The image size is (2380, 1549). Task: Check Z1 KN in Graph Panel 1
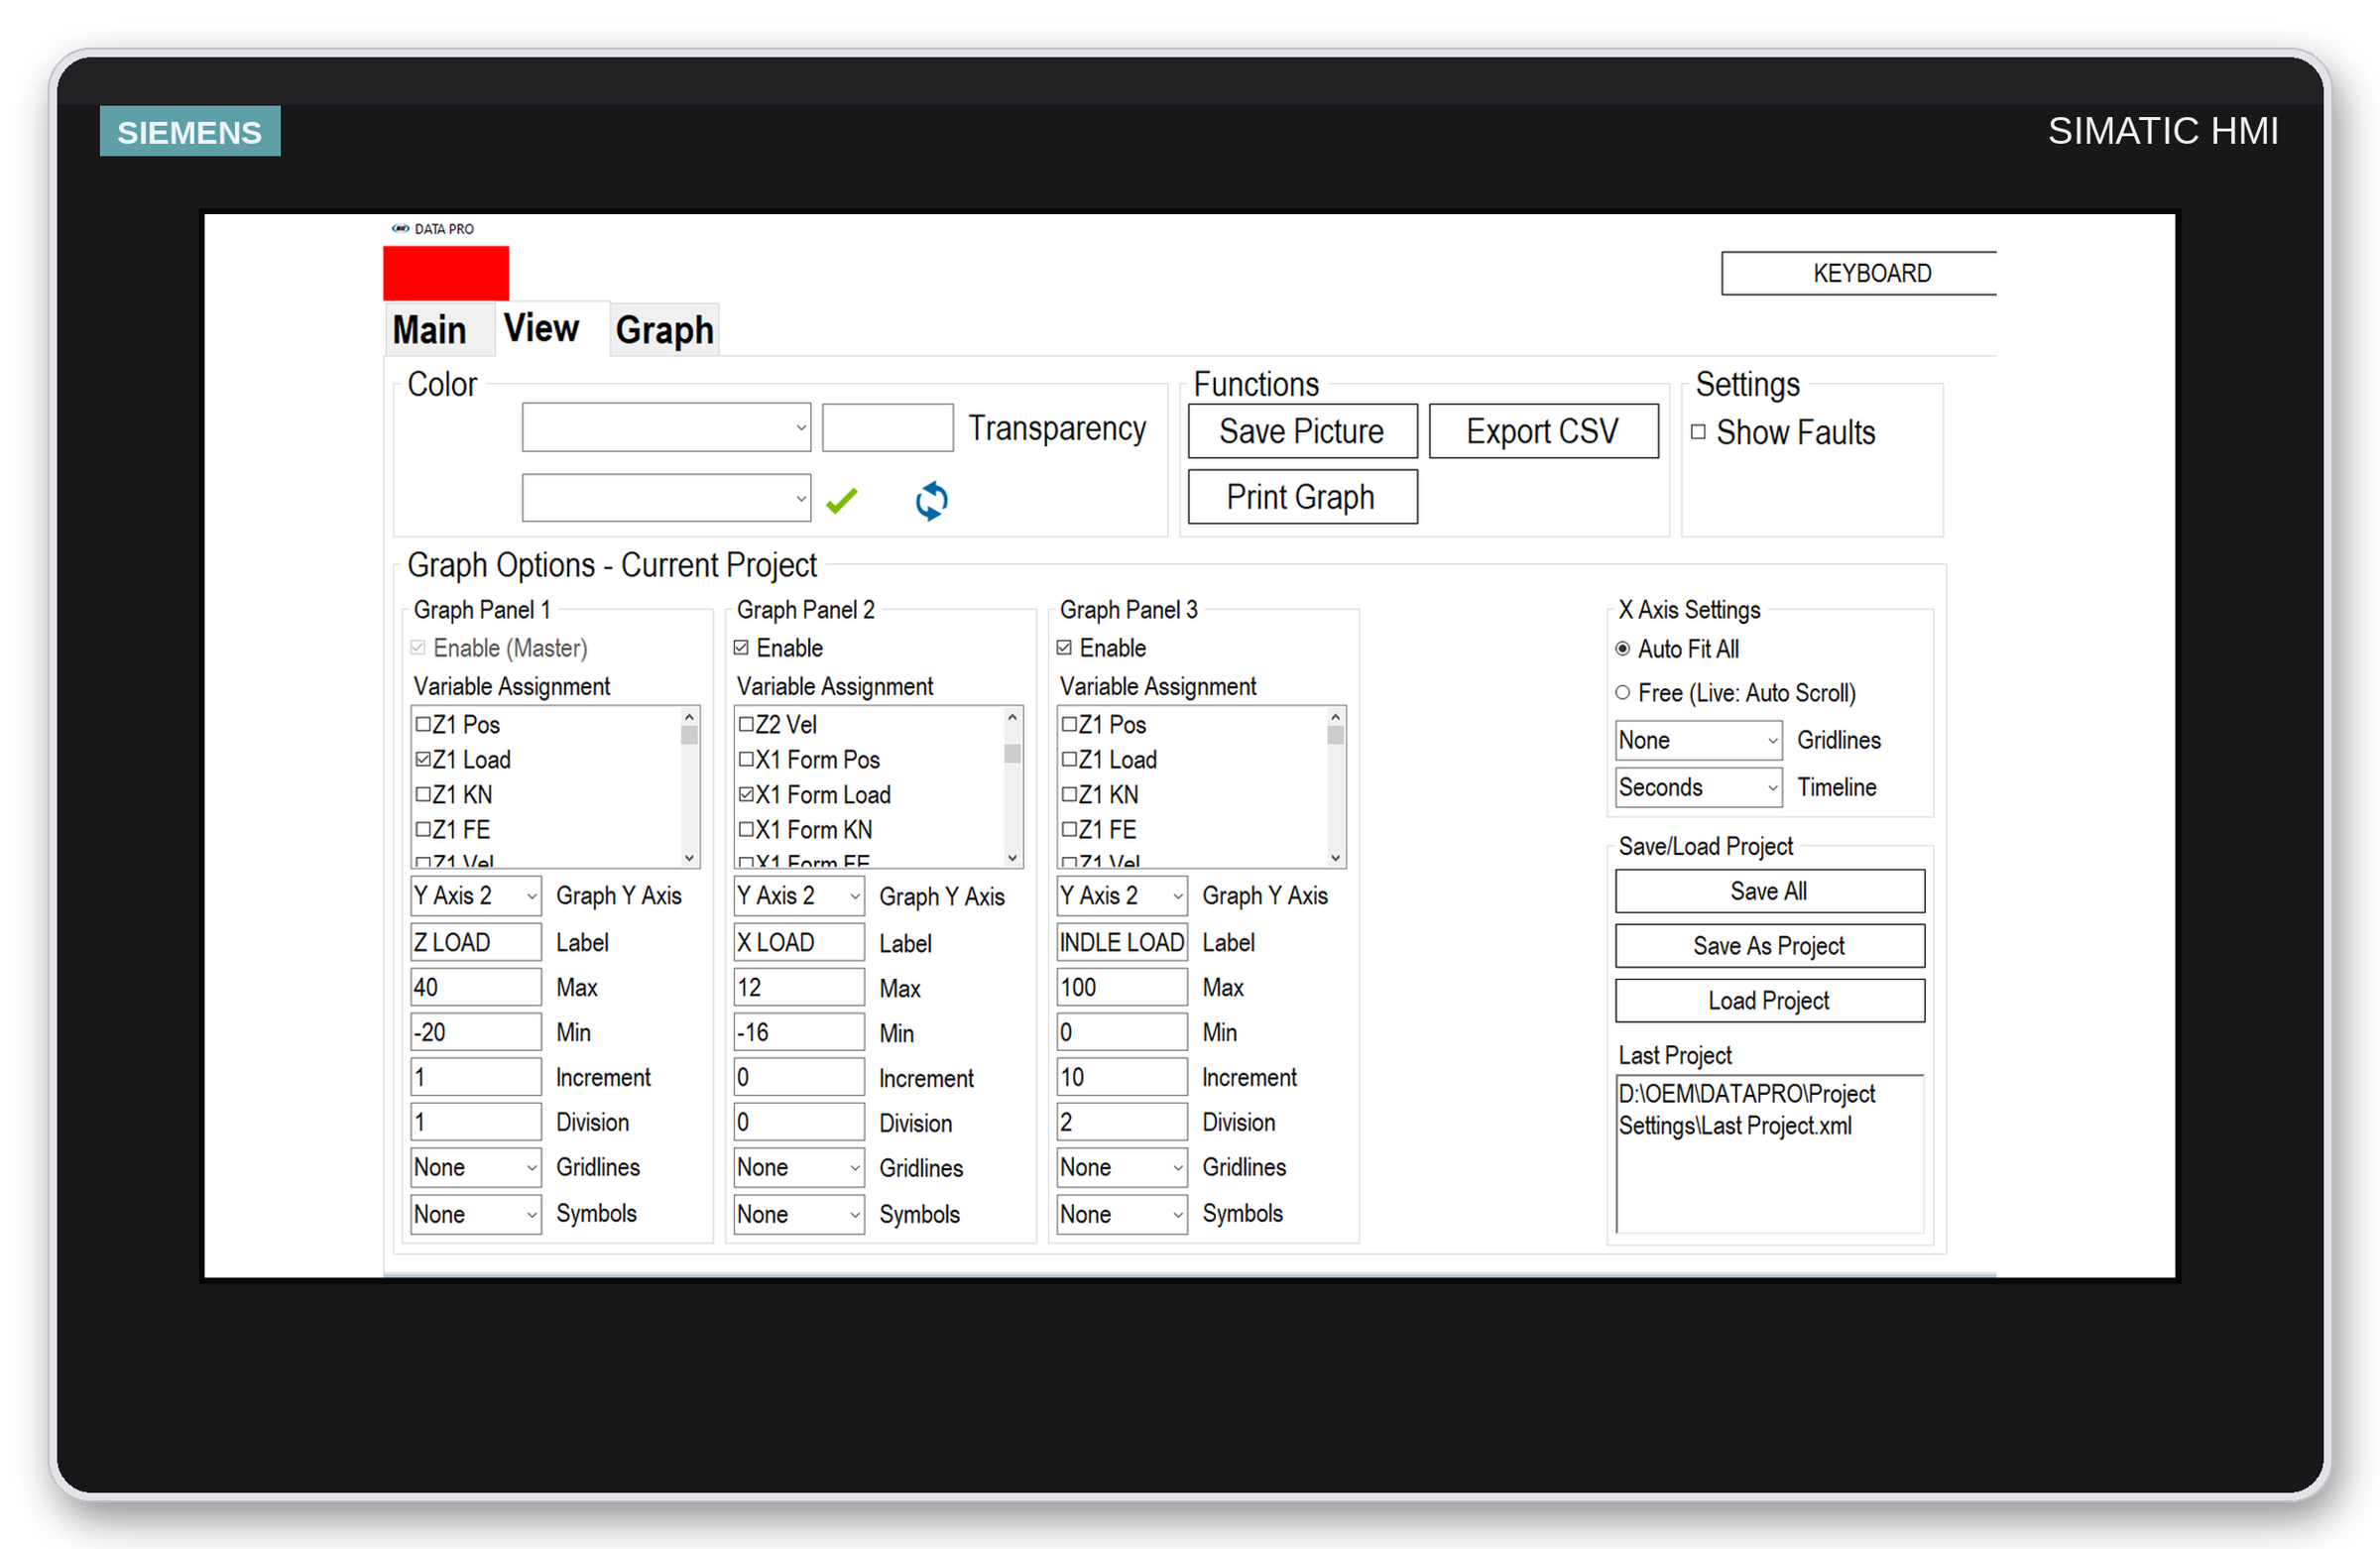pos(423,794)
